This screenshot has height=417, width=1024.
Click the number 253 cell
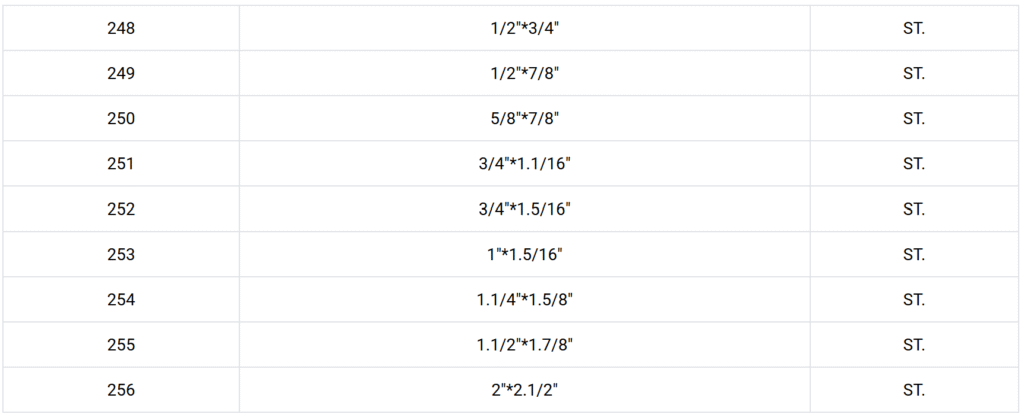pos(120,254)
